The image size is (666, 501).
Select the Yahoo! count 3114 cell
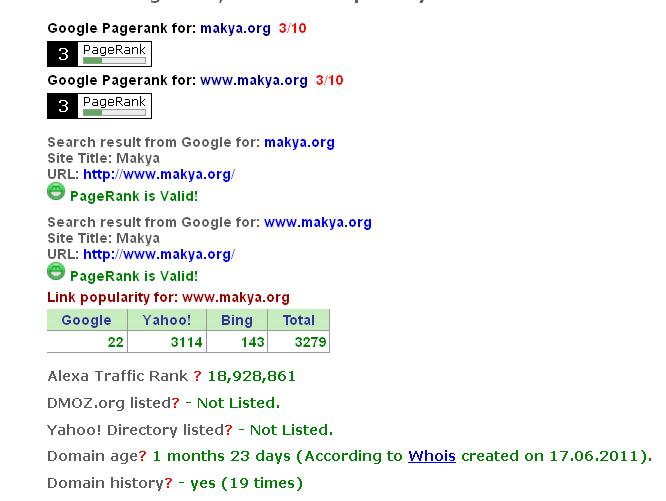(x=167, y=342)
